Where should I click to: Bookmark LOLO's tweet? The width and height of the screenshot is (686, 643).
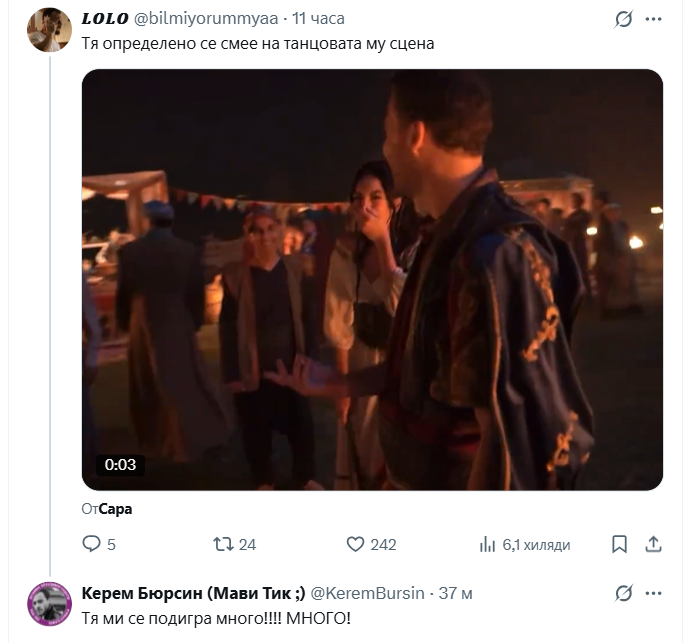pyautogui.click(x=620, y=544)
